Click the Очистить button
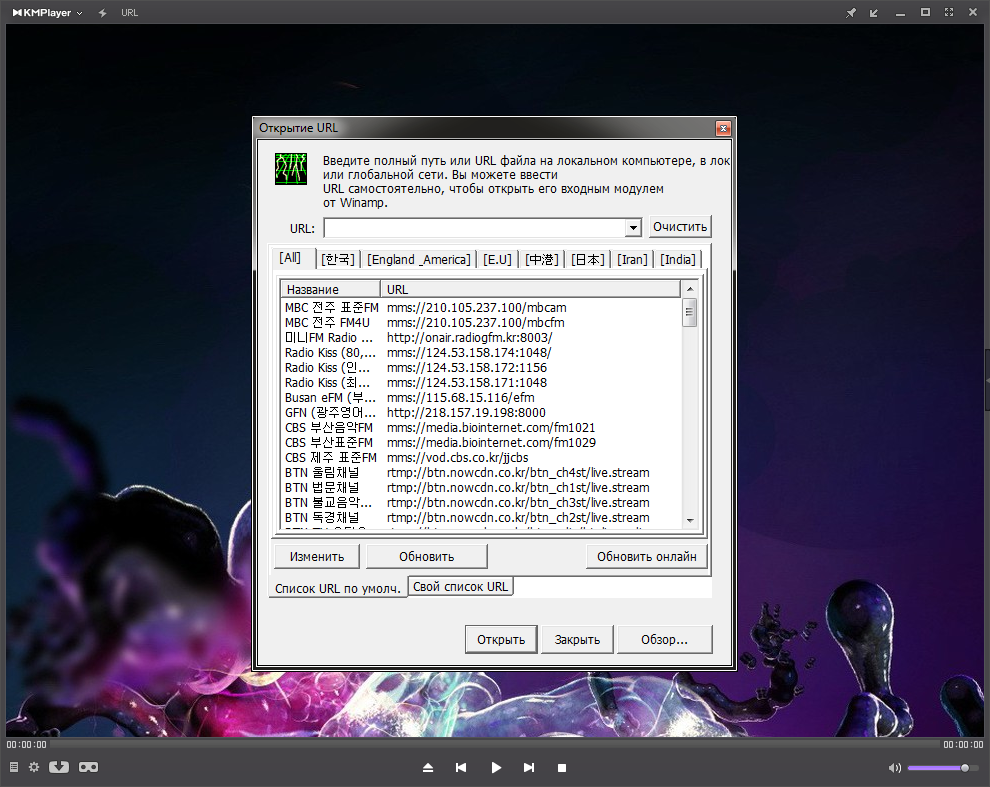 (680, 227)
